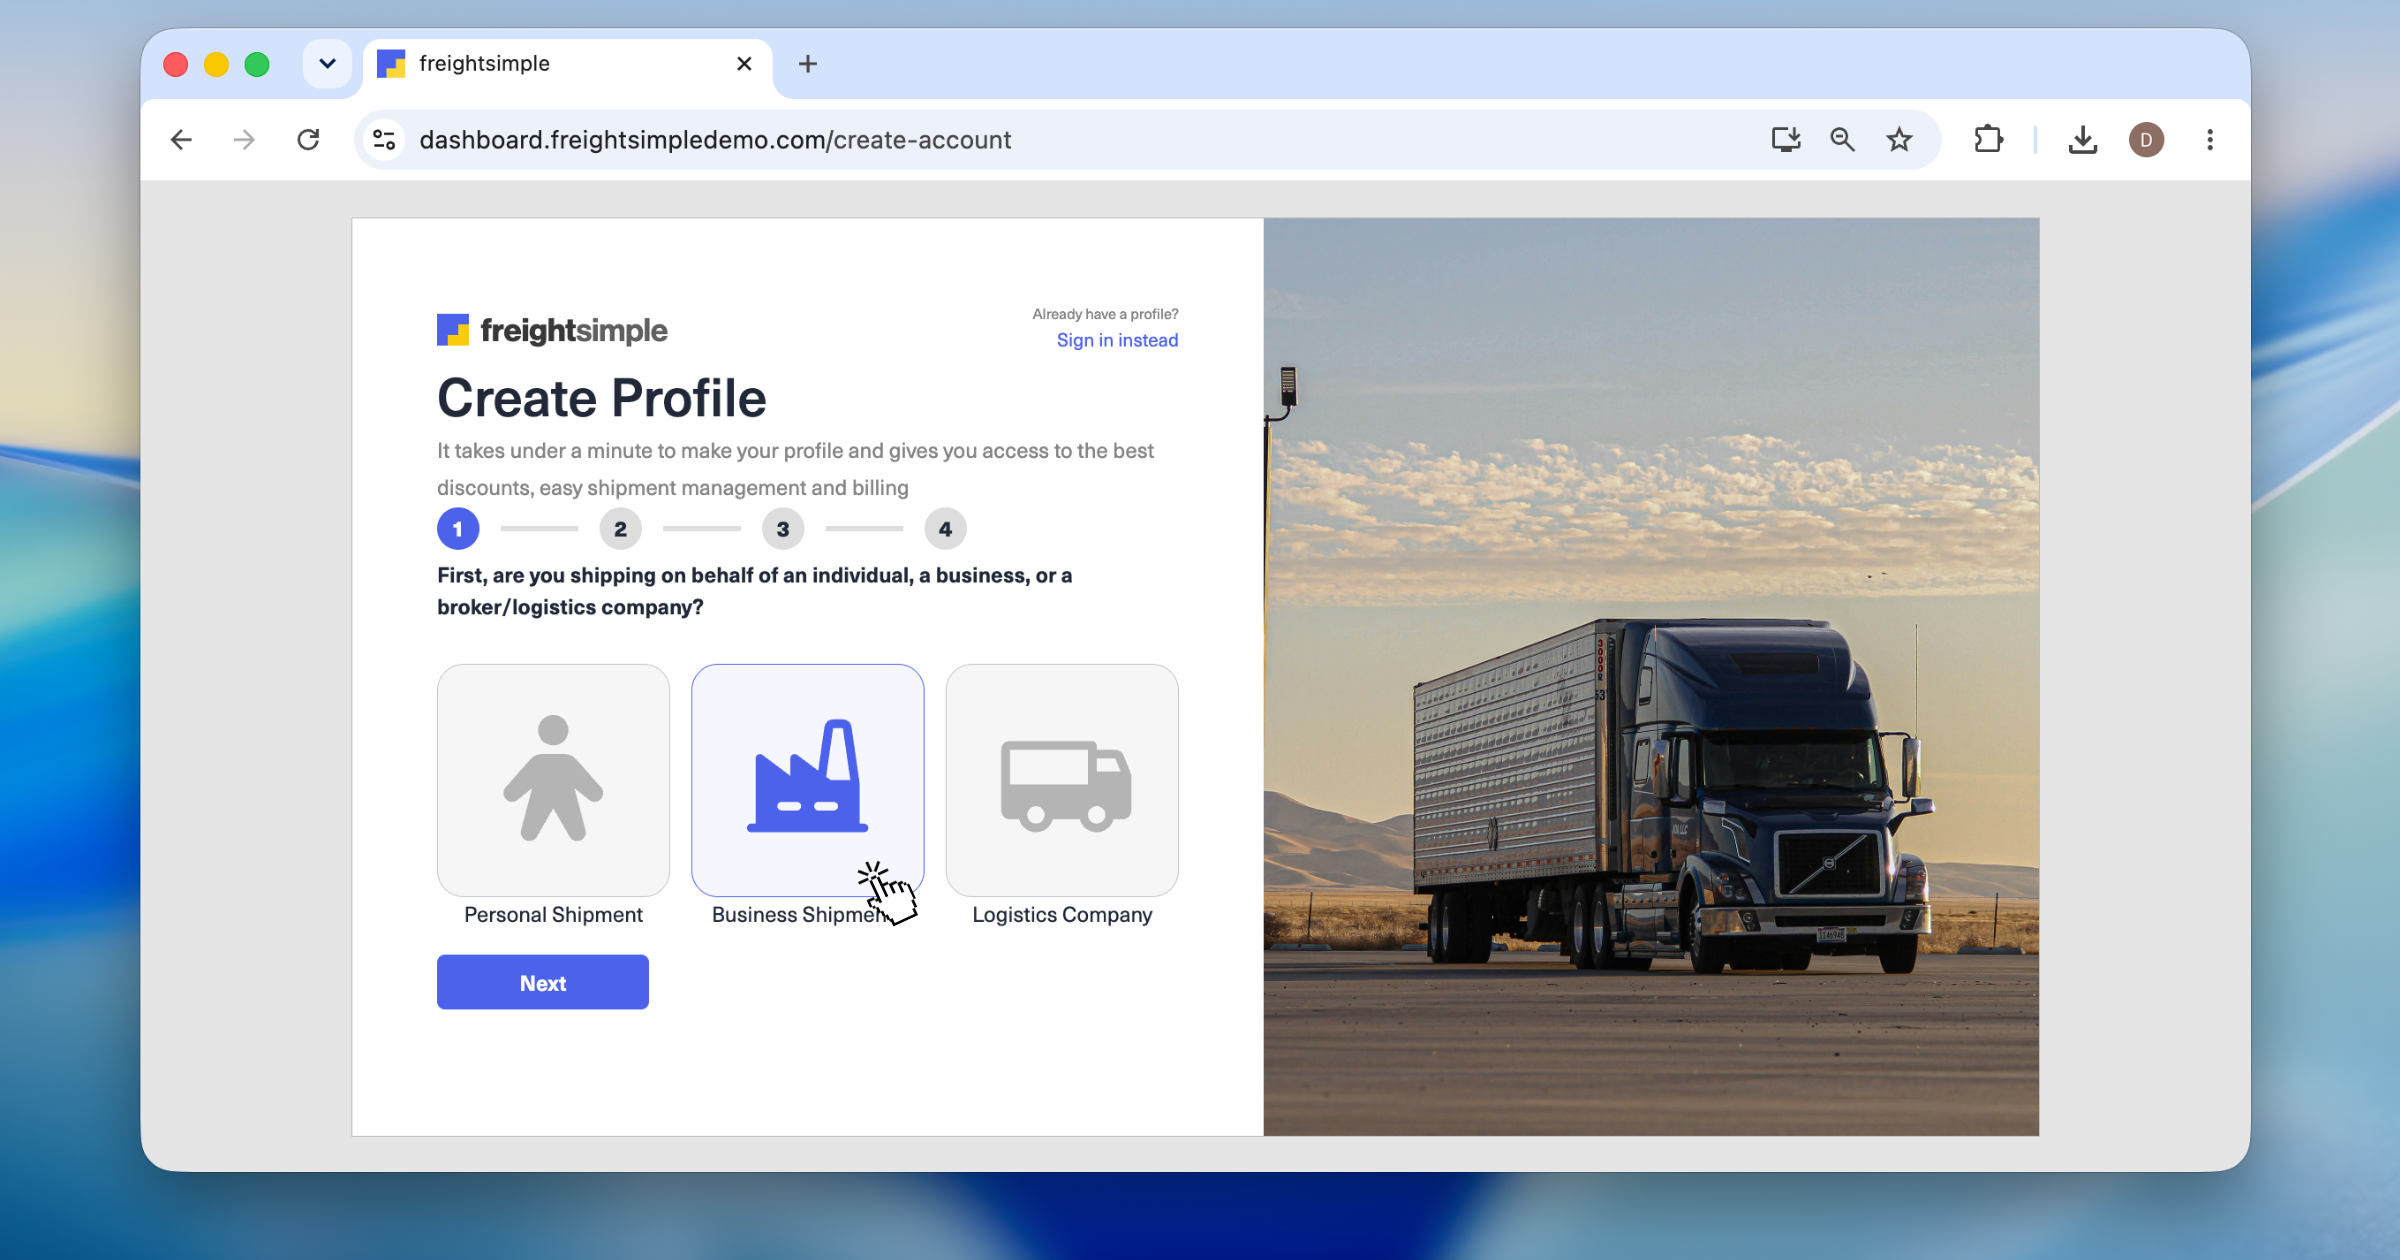Screen dimensions: 2400x1260
Task: Jump to step 3 circle
Action: pyautogui.click(x=783, y=529)
